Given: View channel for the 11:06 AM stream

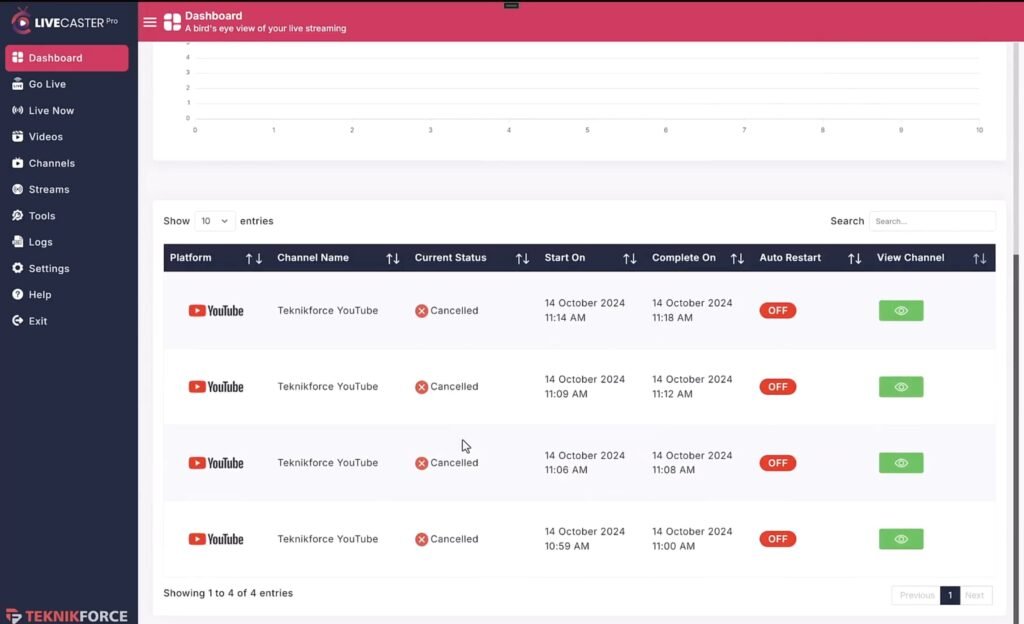Looking at the screenshot, I should 901,463.
